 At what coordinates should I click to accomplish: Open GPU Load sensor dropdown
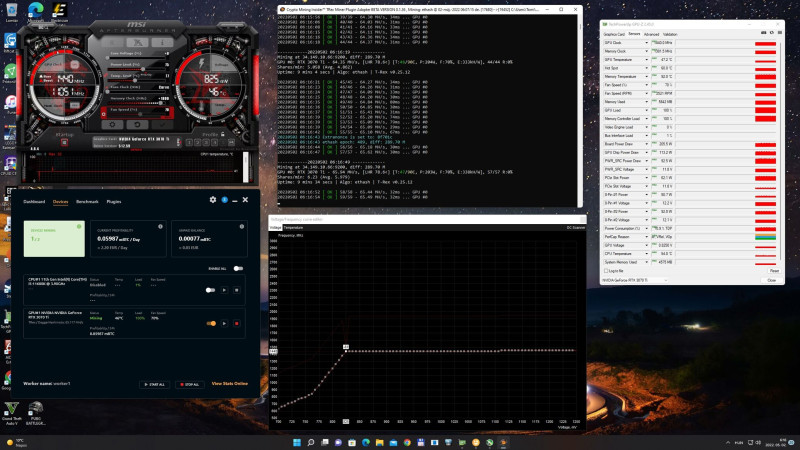click(646, 110)
